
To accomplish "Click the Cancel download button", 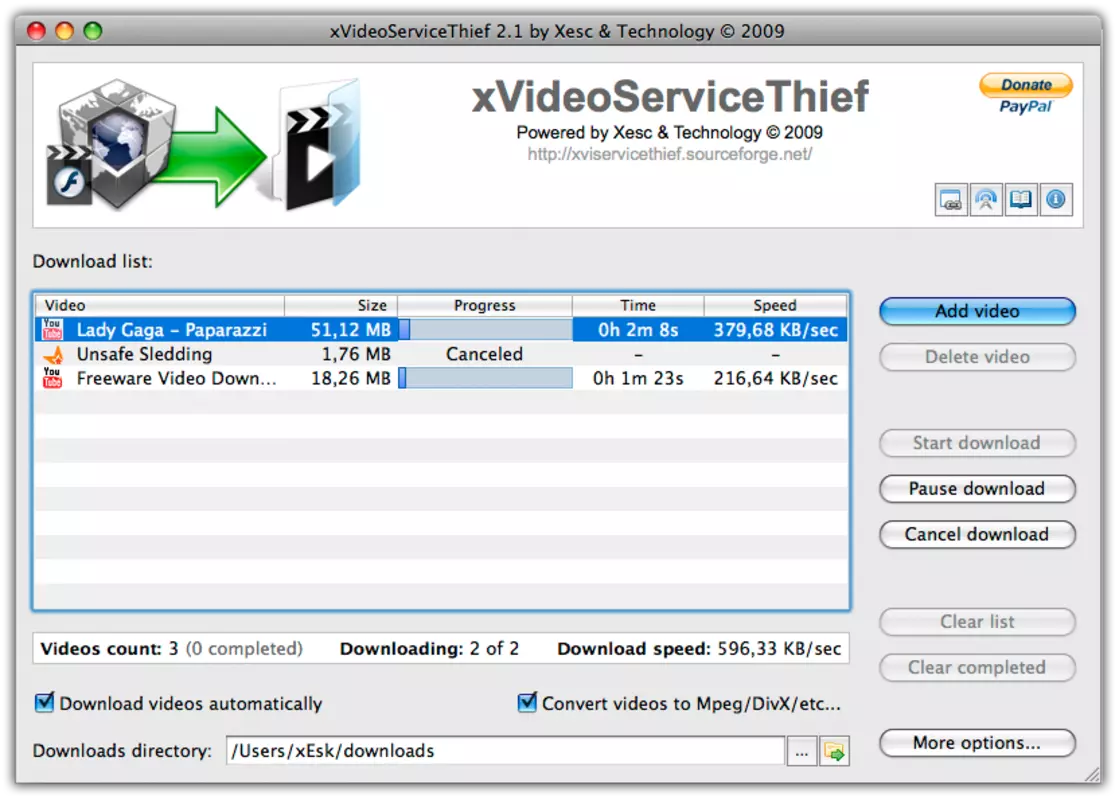I will [x=977, y=535].
